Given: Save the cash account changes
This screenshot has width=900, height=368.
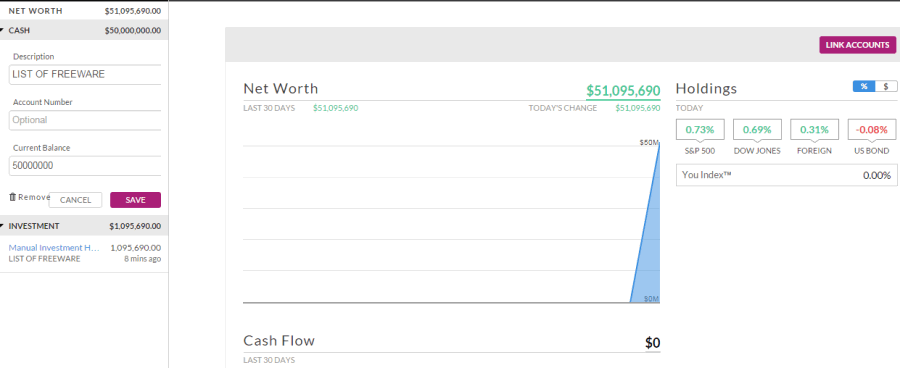Looking at the screenshot, I should 135,200.
